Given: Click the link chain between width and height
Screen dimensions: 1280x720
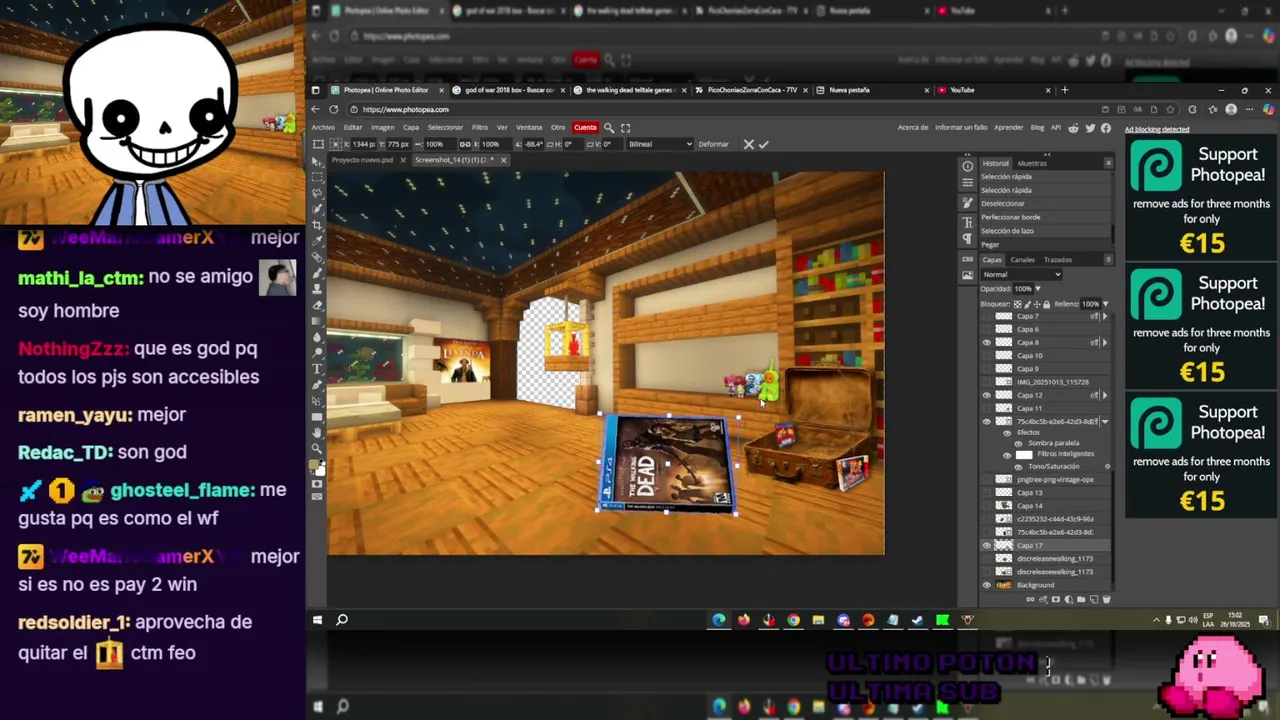Looking at the screenshot, I should pos(465,144).
